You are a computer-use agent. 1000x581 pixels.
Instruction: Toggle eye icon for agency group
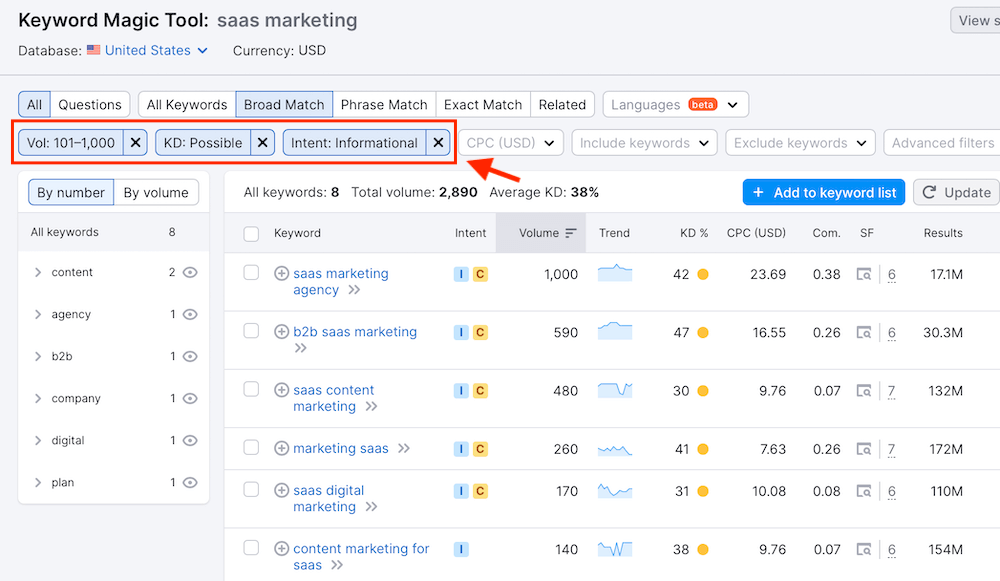tap(190, 314)
